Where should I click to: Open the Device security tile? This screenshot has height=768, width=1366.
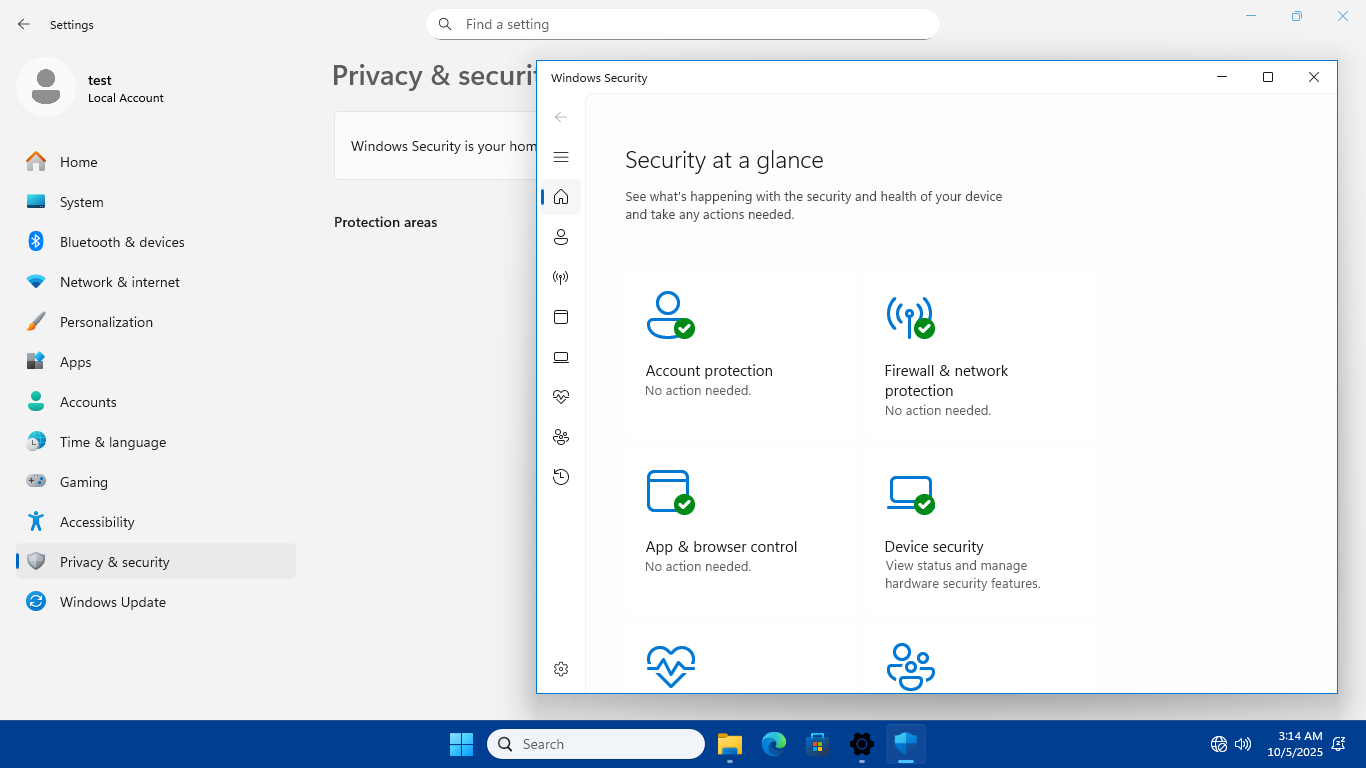pos(981,530)
